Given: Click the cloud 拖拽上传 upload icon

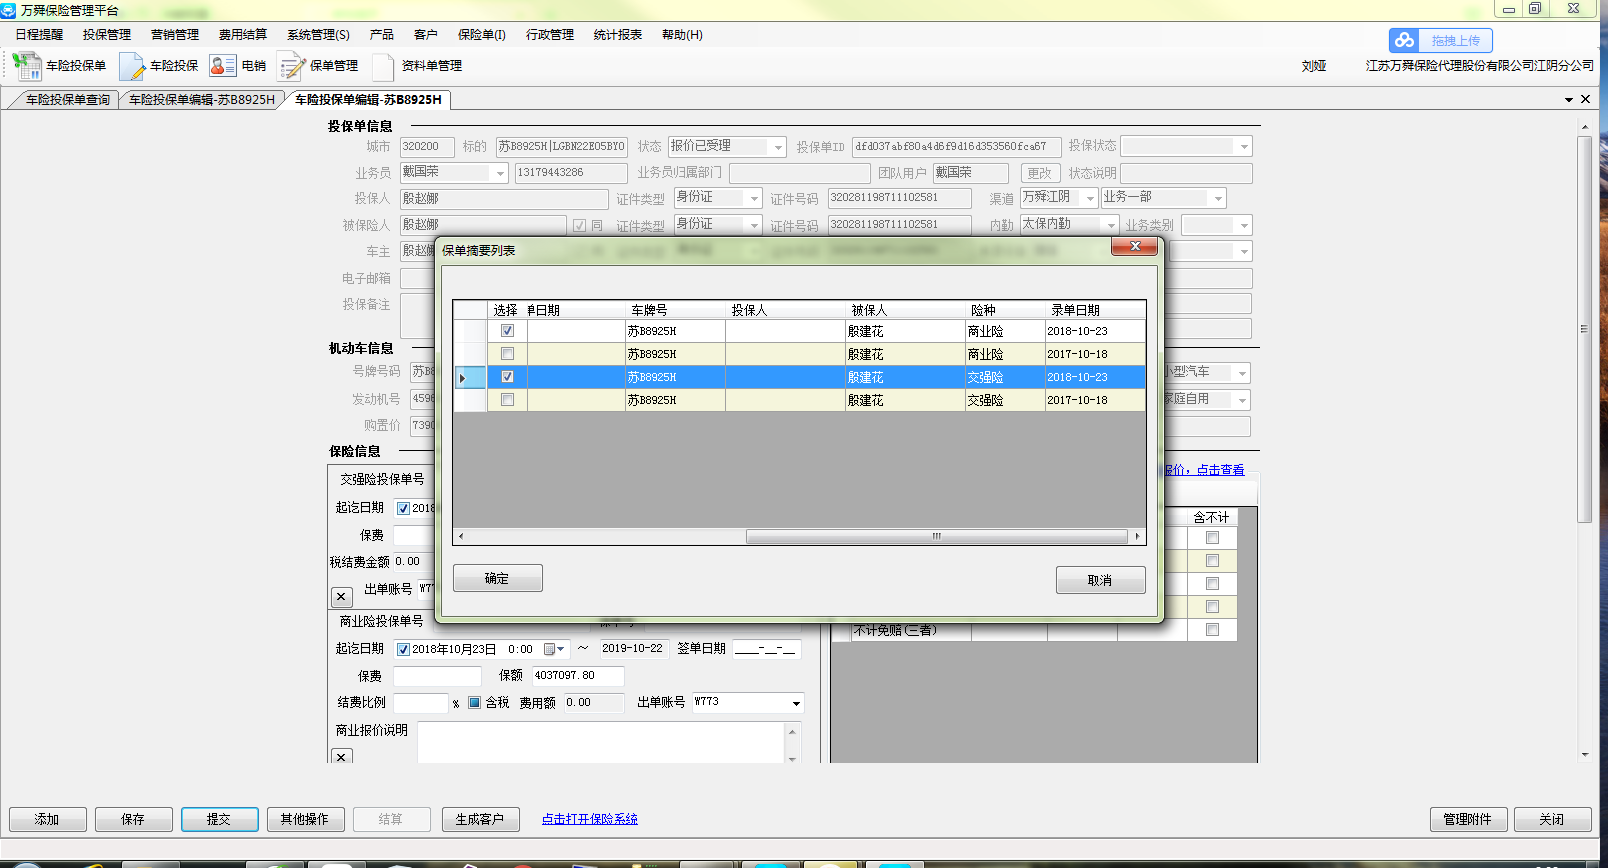Looking at the screenshot, I should pyautogui.click(x=1405, y=41).
